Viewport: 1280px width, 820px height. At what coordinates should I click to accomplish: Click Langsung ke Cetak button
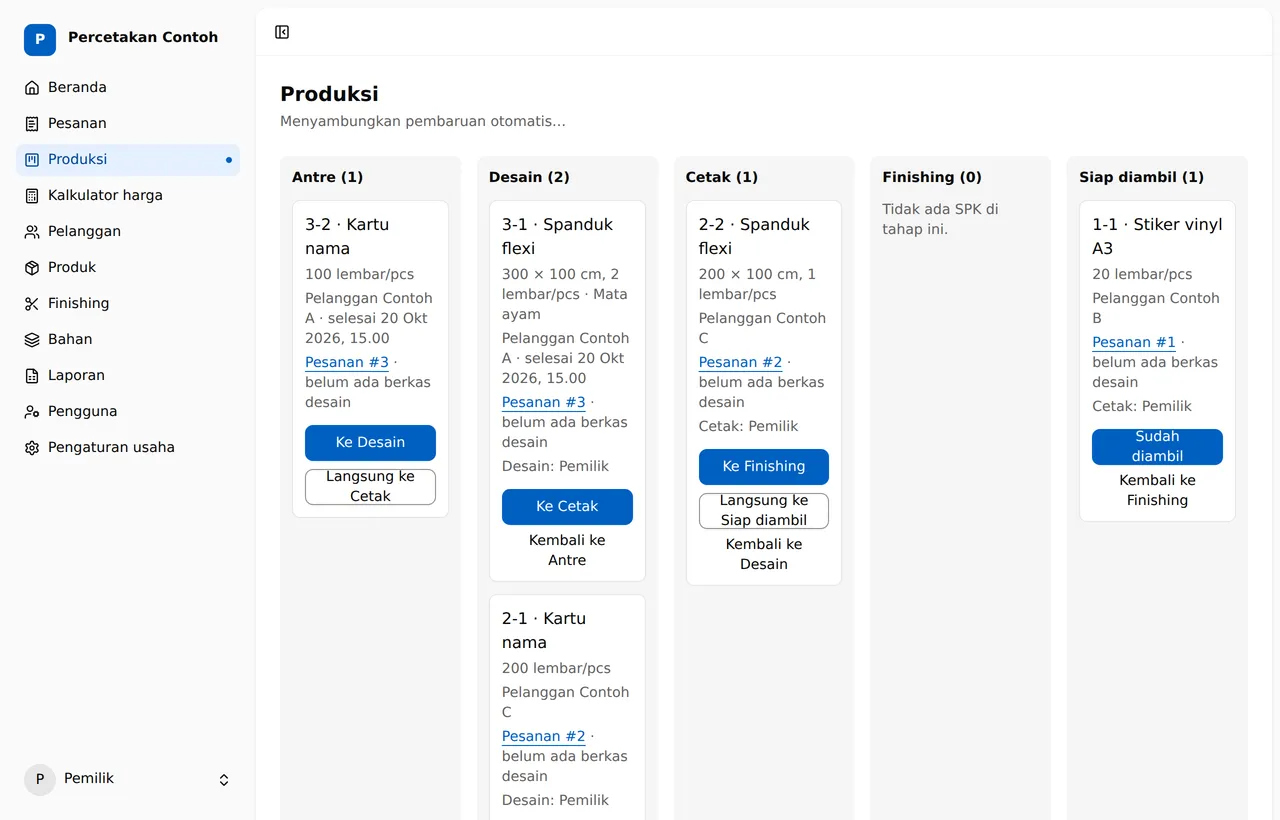pyautogui.click(x=370, y=487)
